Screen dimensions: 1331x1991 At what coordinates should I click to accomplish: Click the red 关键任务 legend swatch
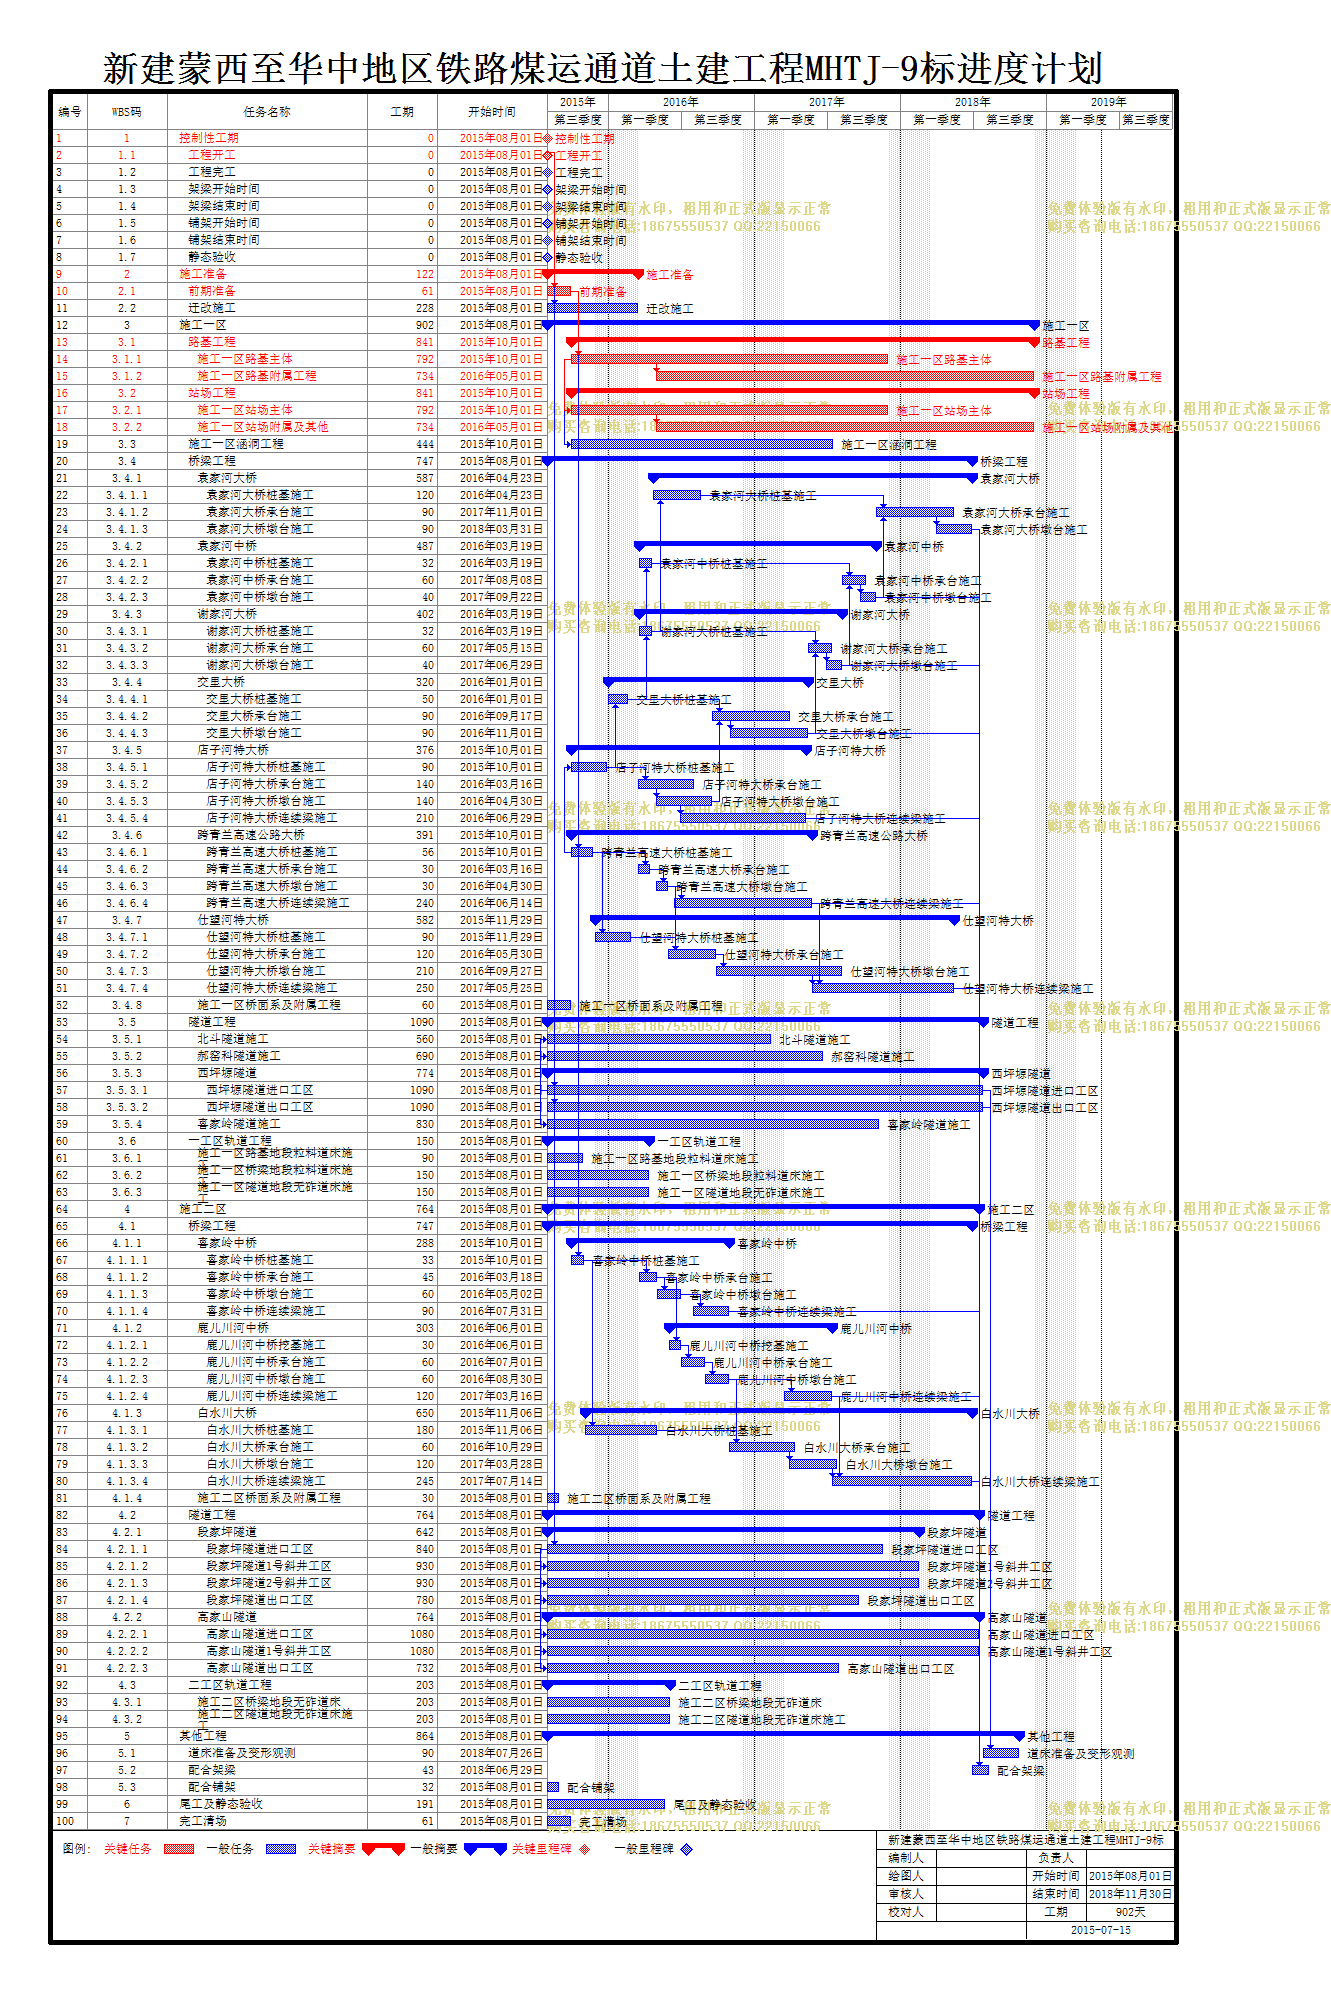click(x=178, y=1849)
